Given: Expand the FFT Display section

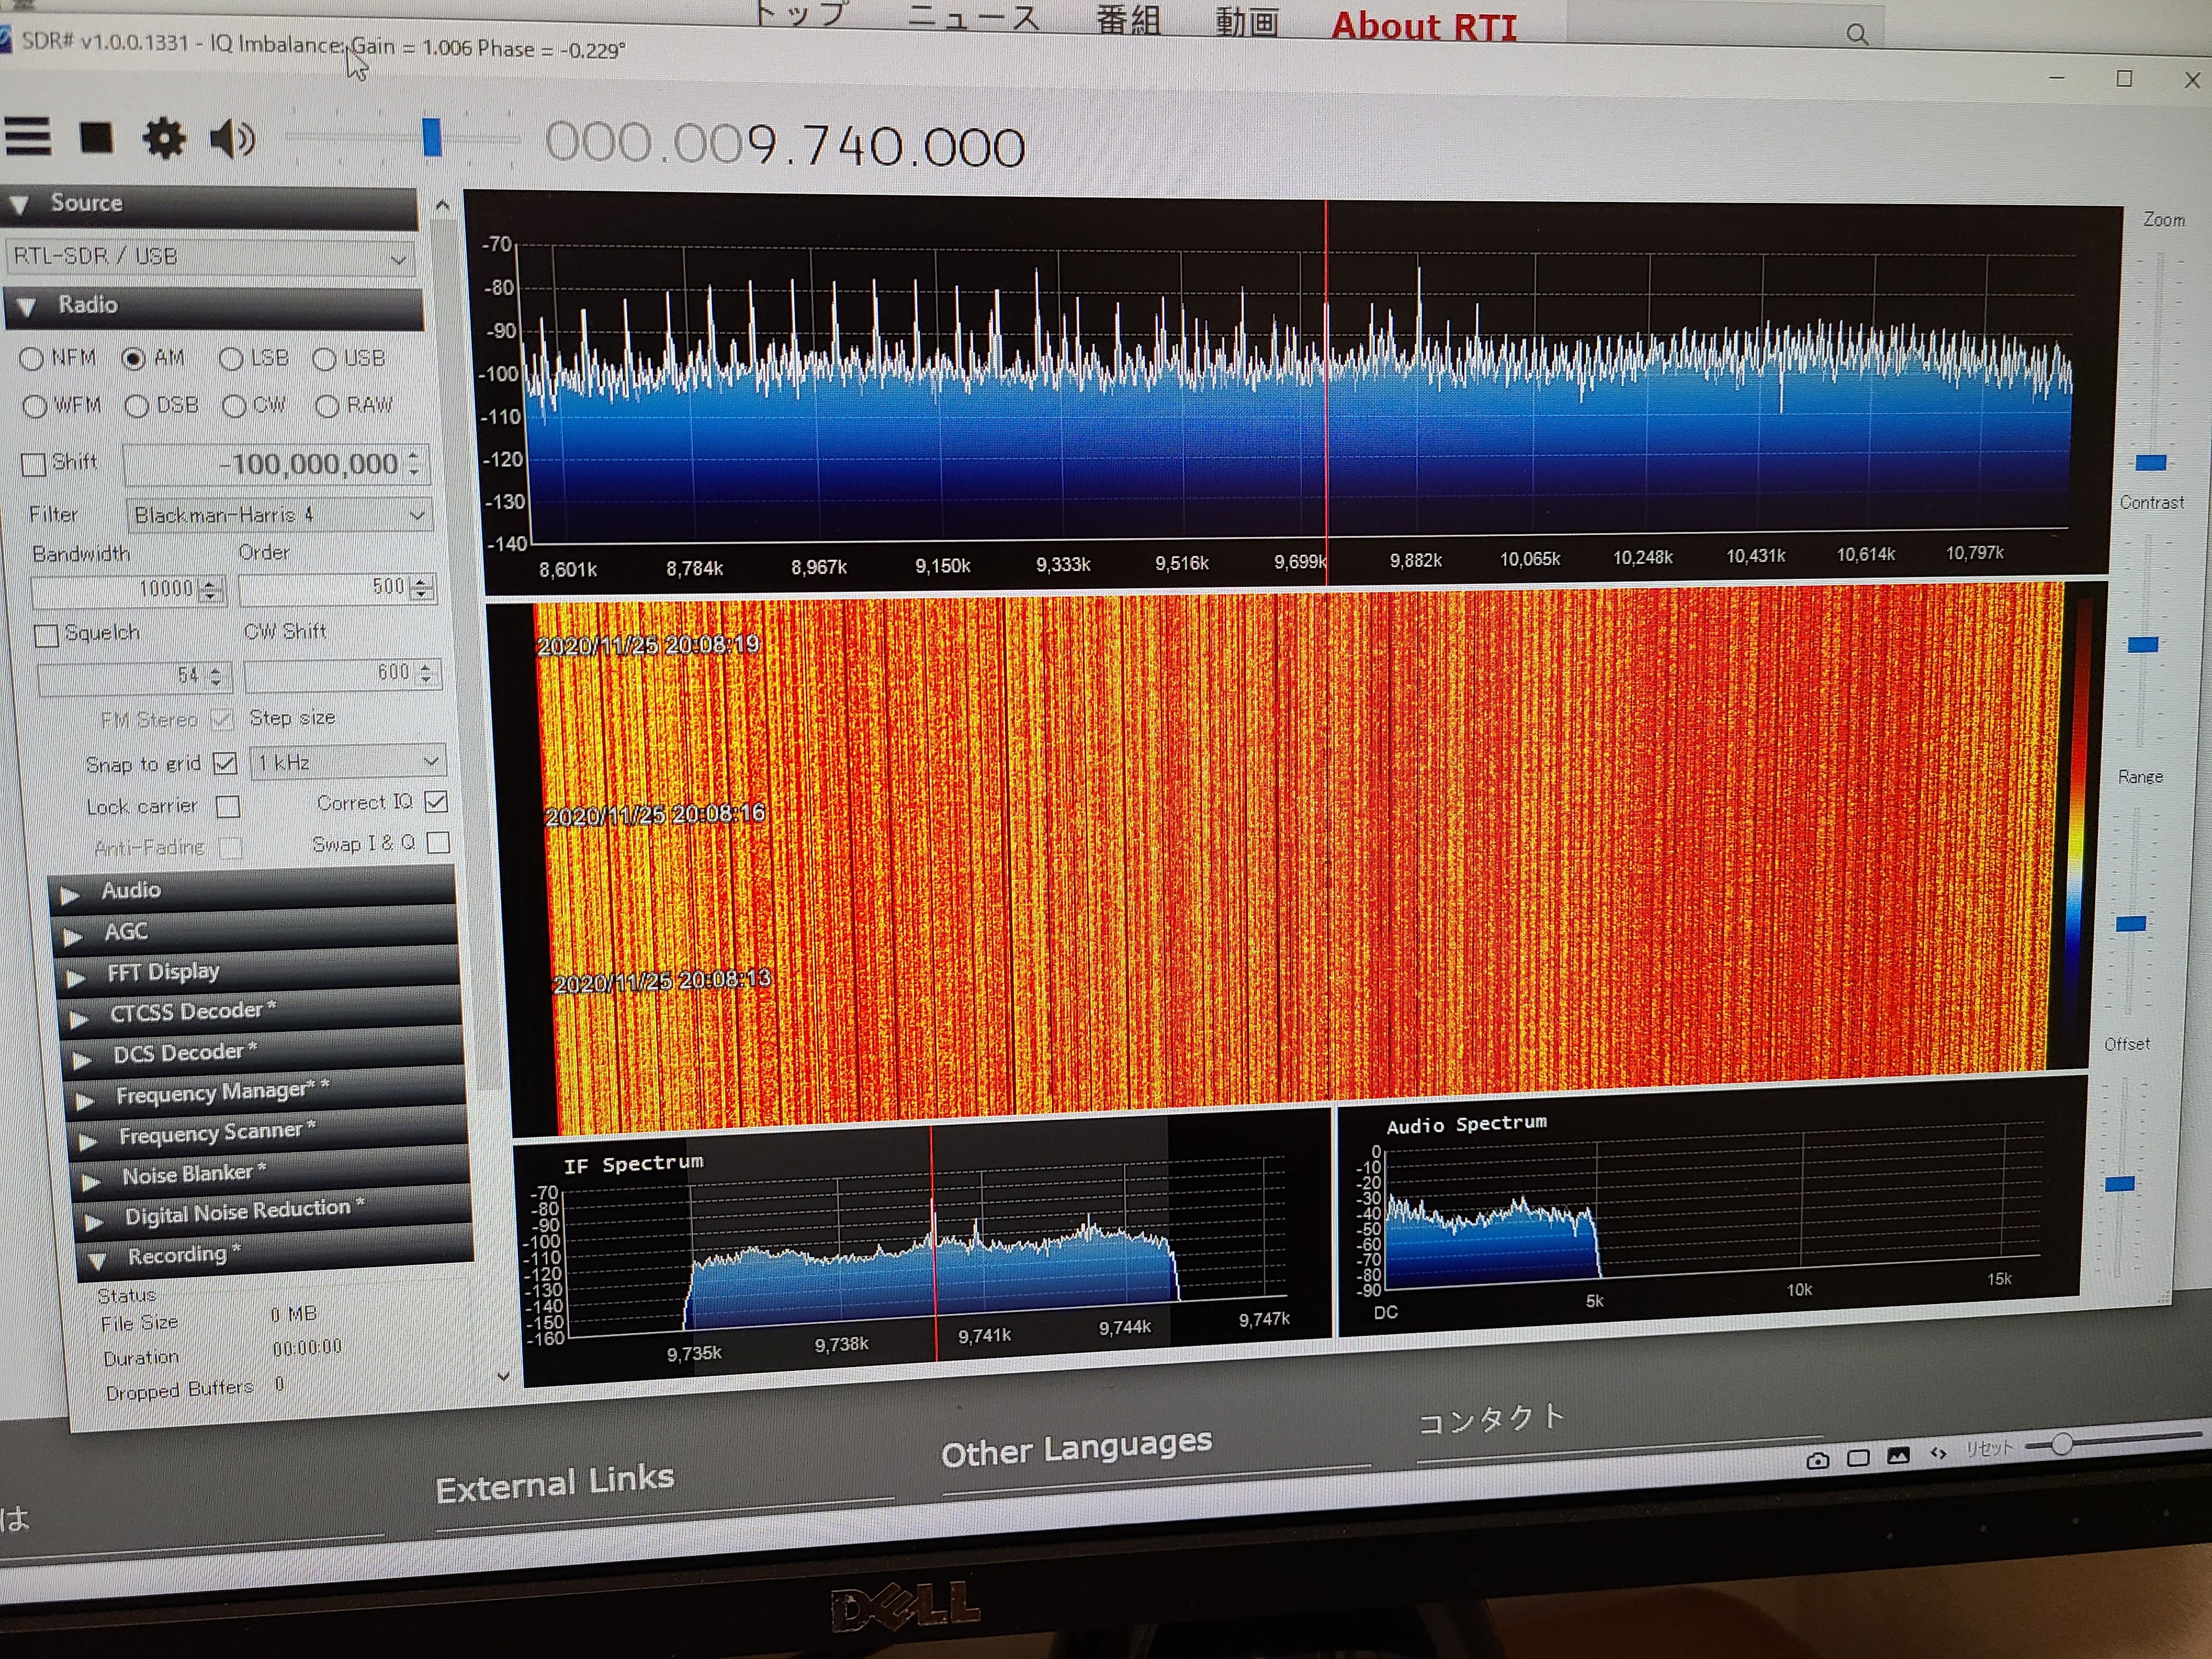Looking at the screenshot, I should [x=162, y=972].
